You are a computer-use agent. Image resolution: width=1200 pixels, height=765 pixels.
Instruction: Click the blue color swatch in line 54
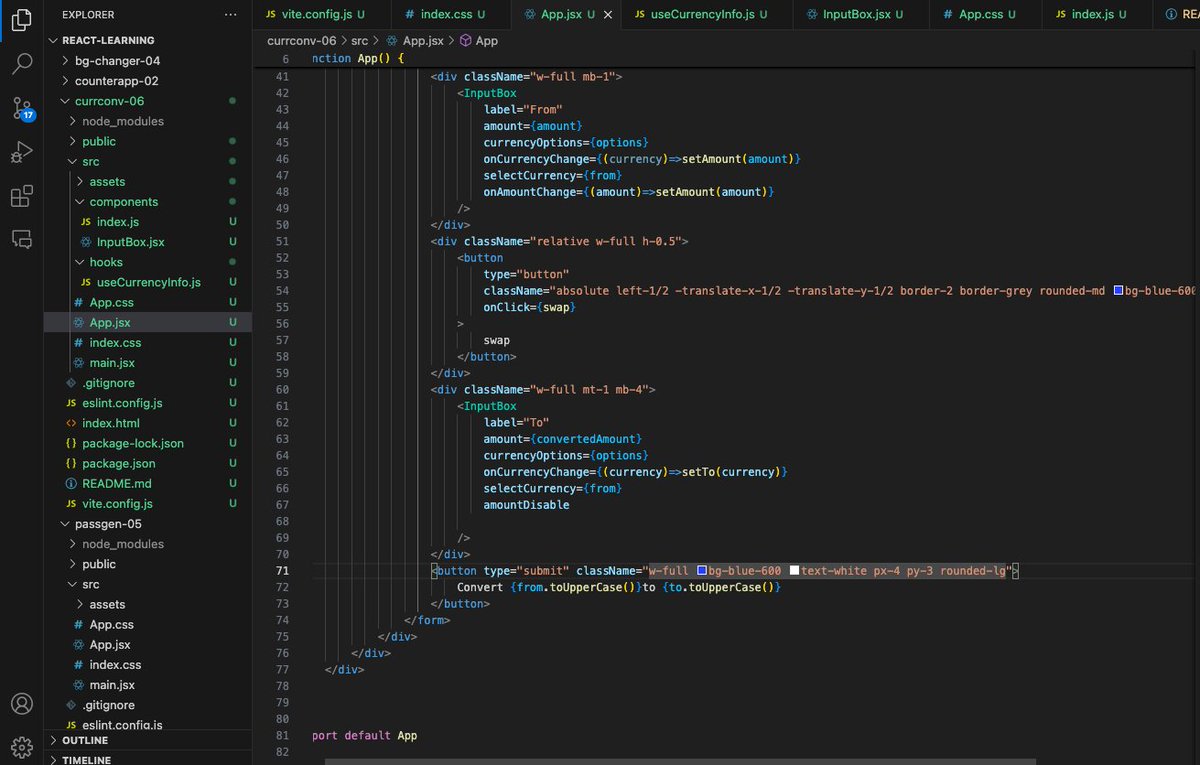(x=1119, y=291)
